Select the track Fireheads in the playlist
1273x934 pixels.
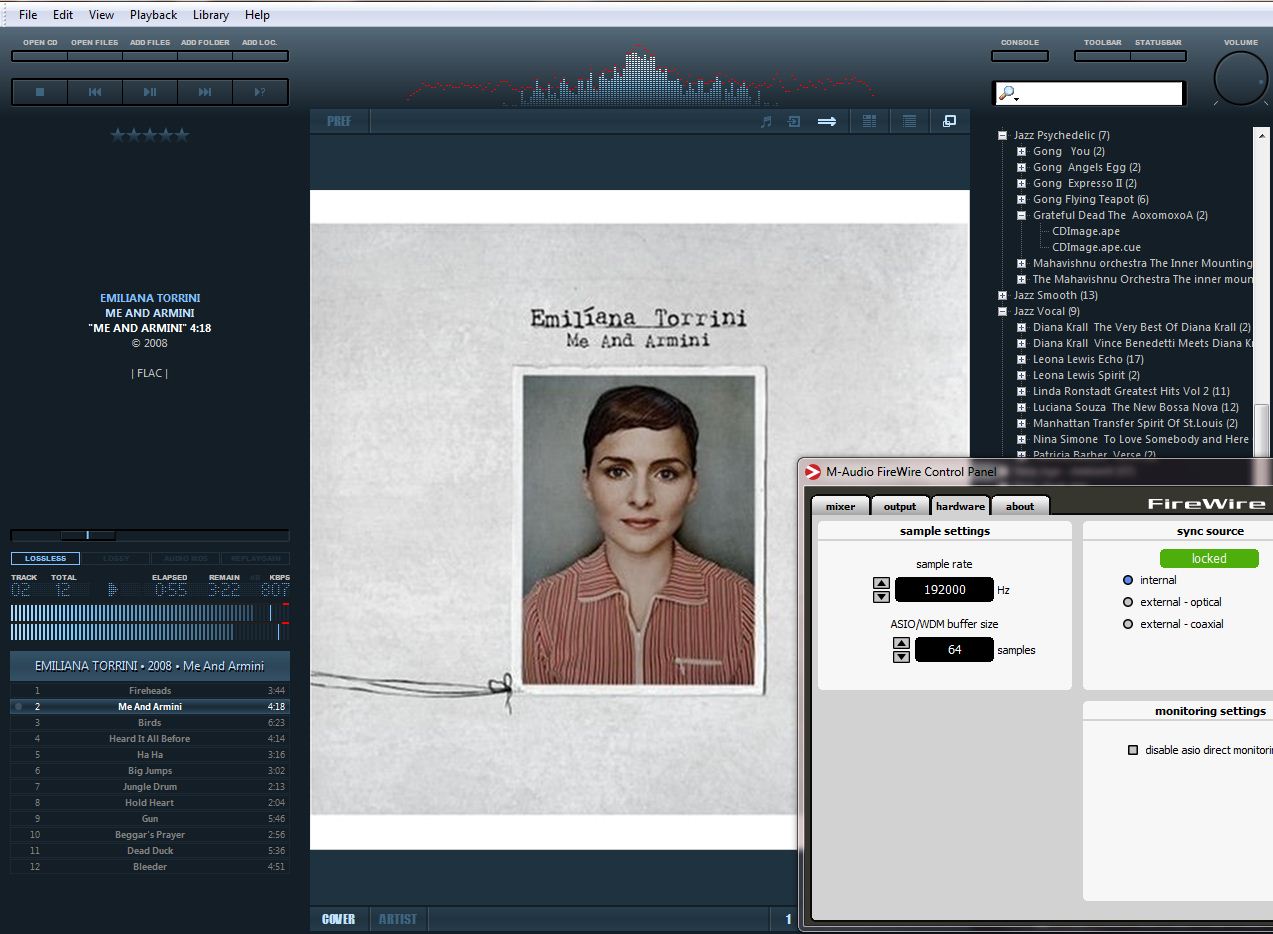150,691
